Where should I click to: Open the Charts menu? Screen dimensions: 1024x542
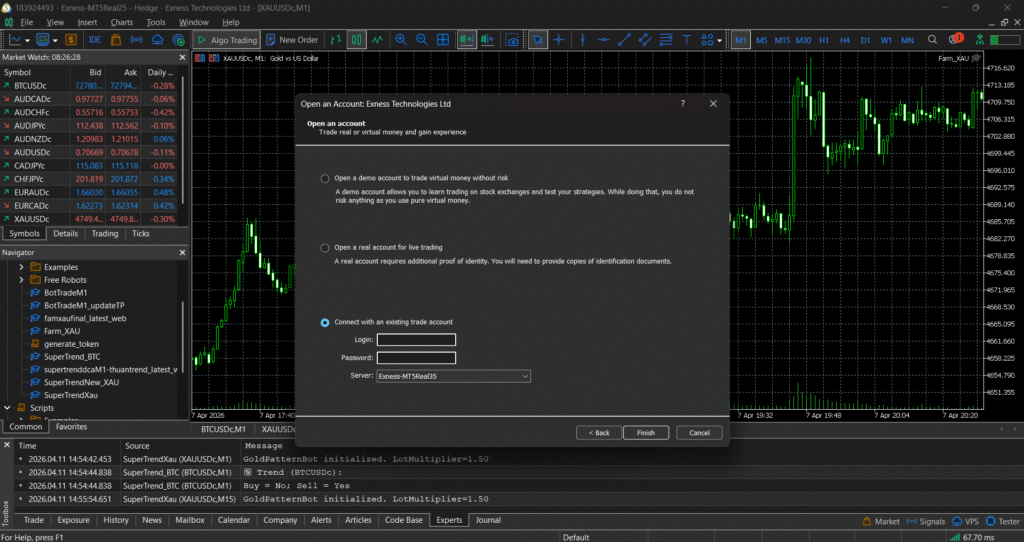click(x=121, y=21)
